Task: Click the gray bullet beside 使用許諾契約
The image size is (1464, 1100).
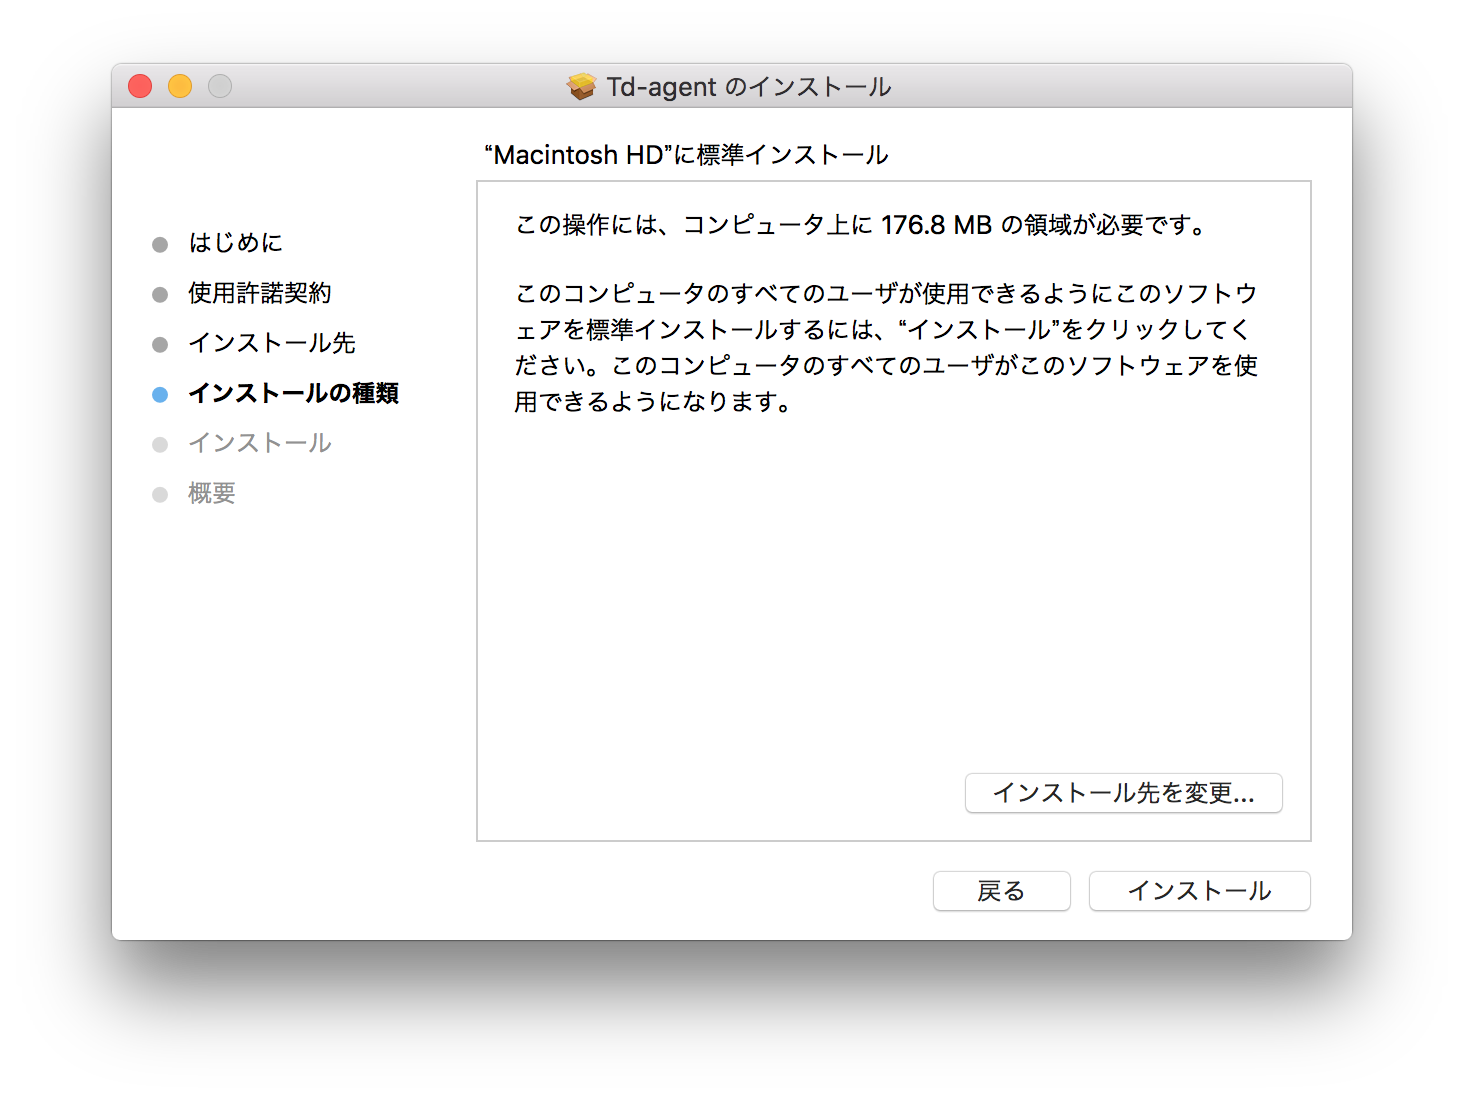Action: point(160,295)
